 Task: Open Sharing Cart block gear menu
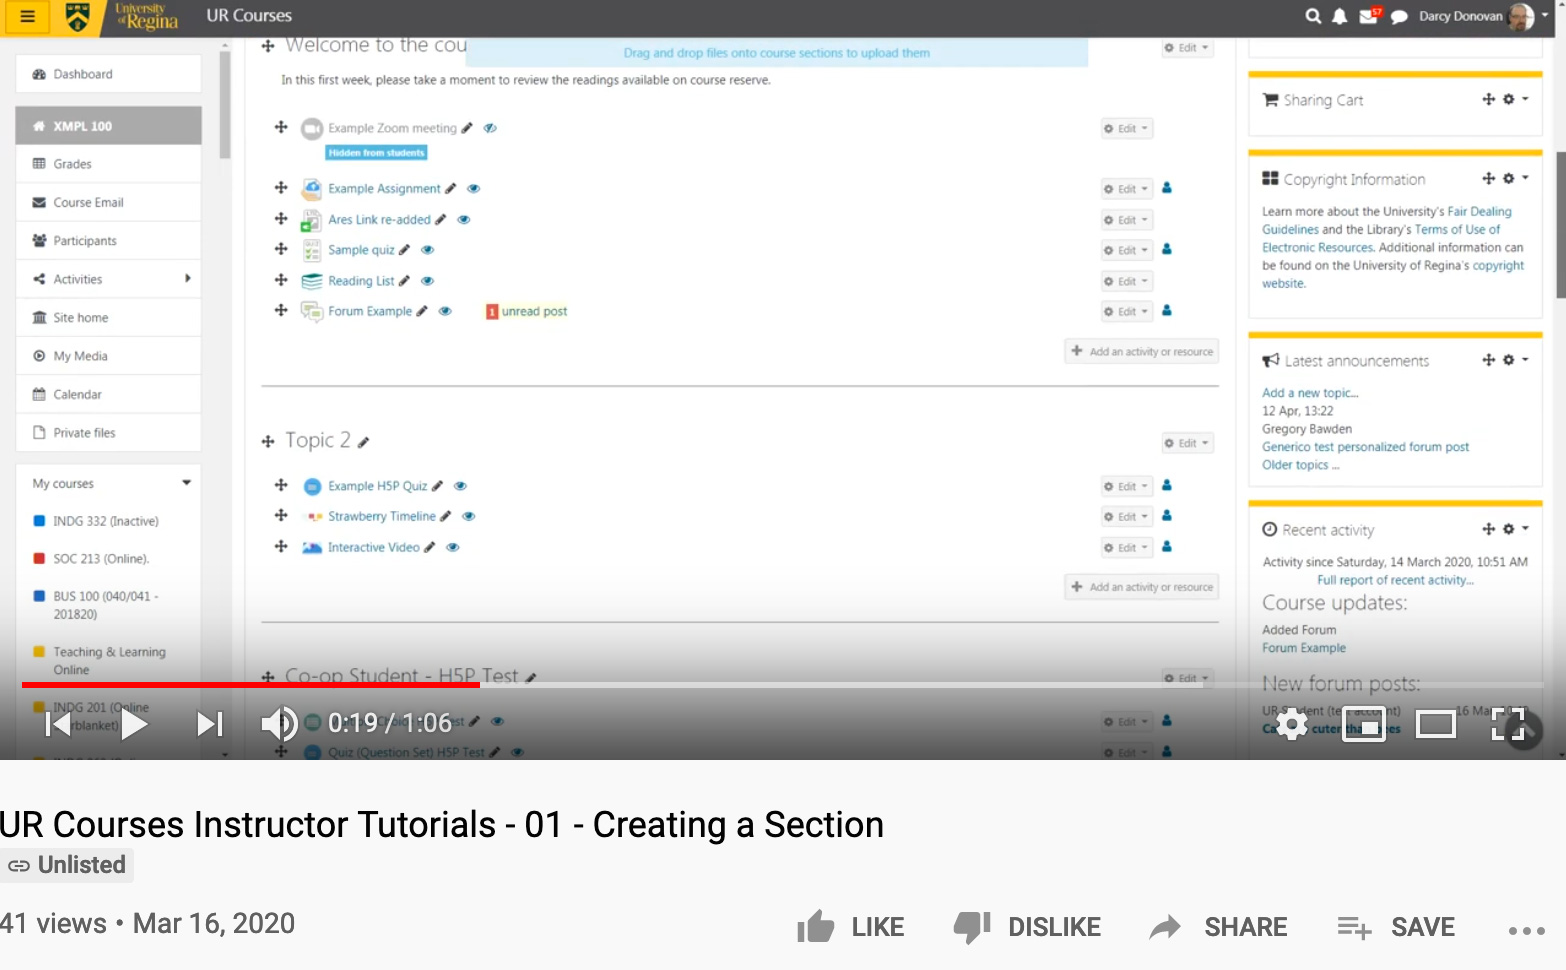coord(1515,99)
